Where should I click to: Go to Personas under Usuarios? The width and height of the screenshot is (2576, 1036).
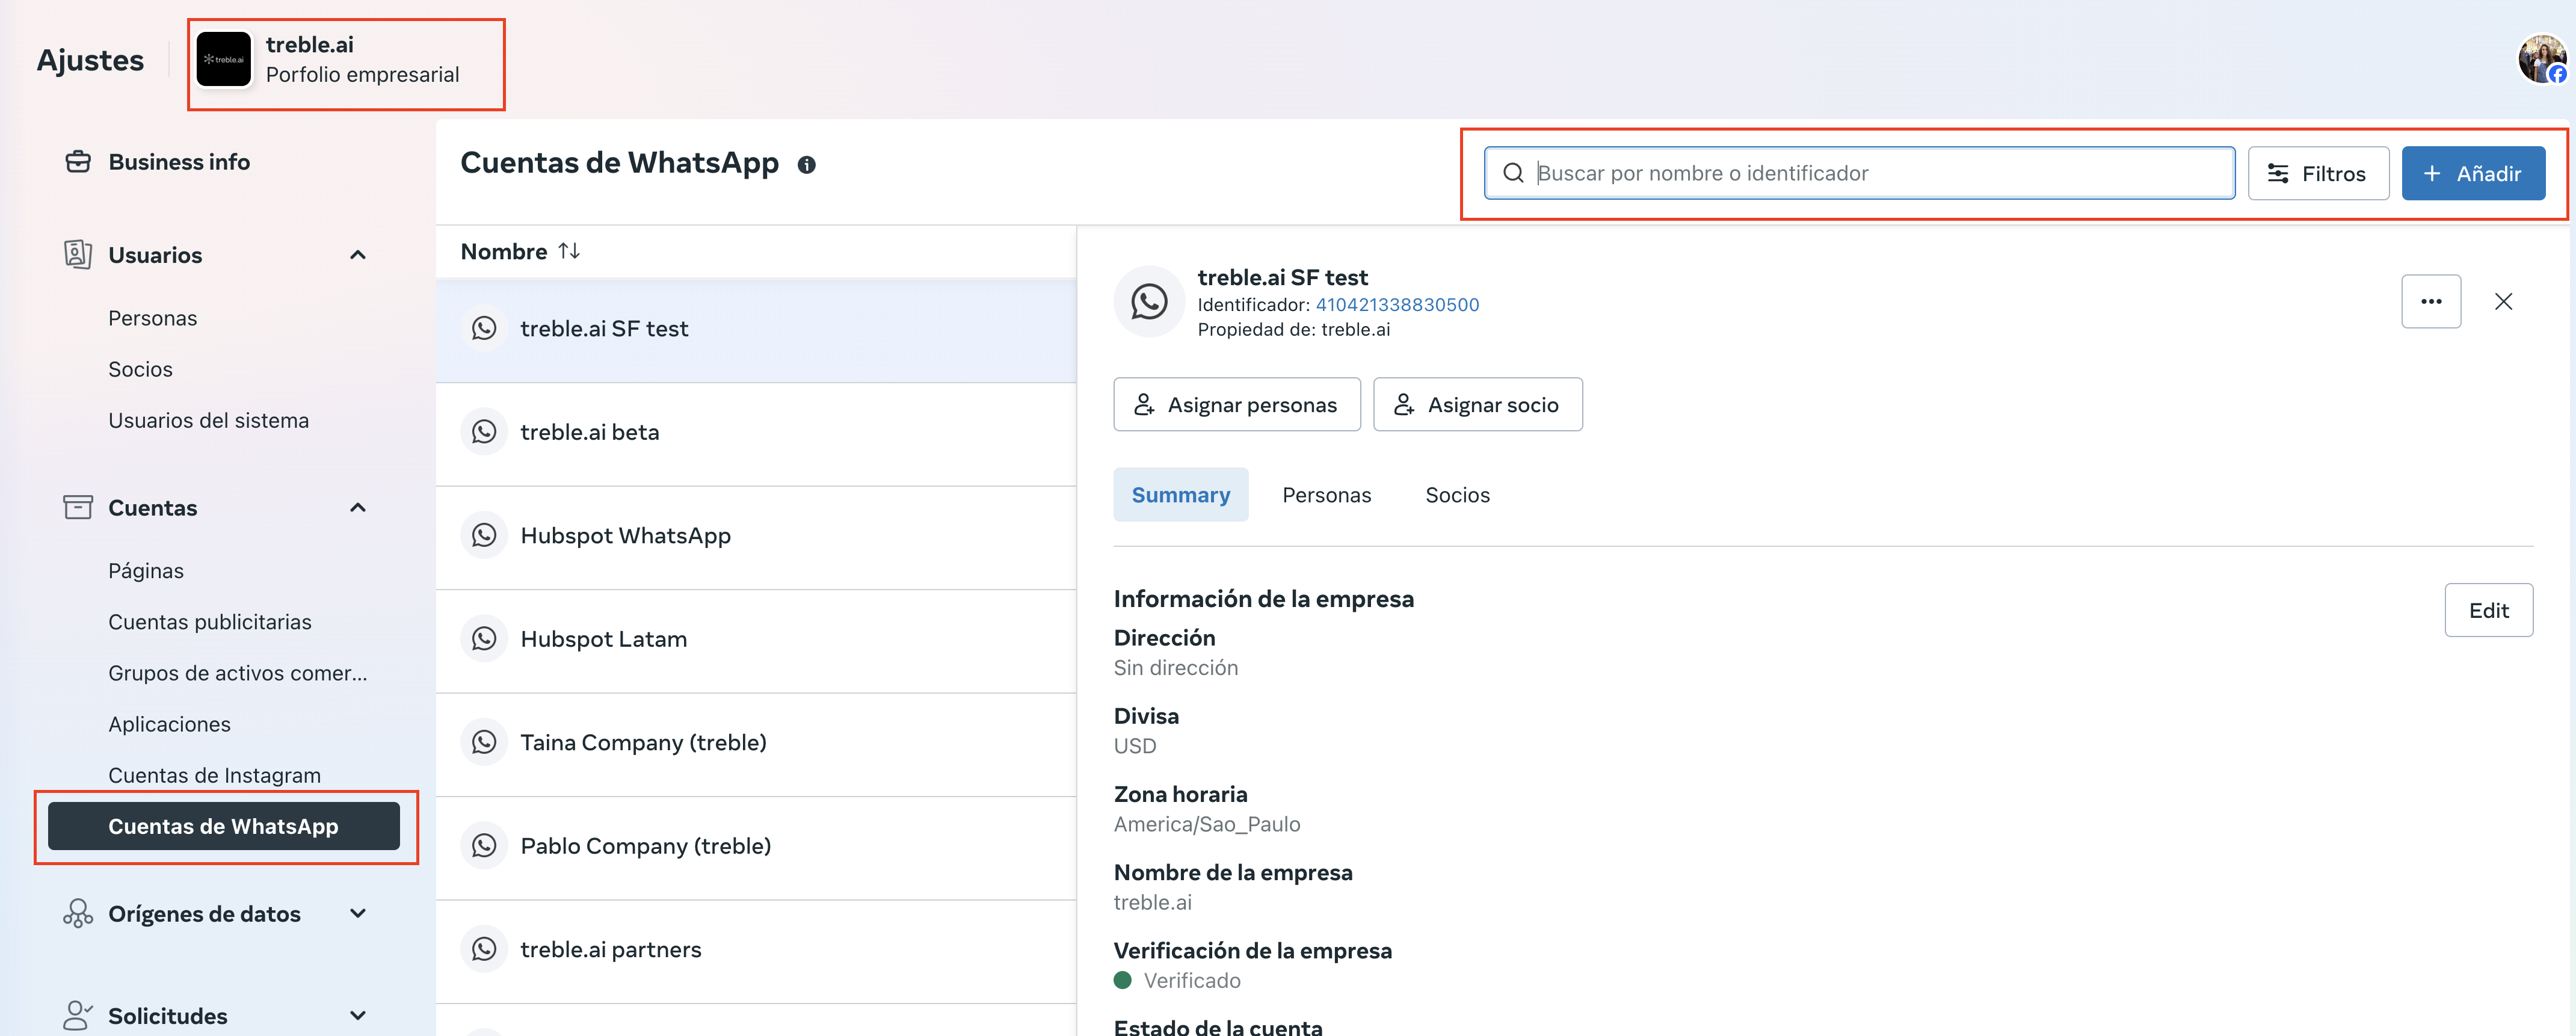coord(153,318)
